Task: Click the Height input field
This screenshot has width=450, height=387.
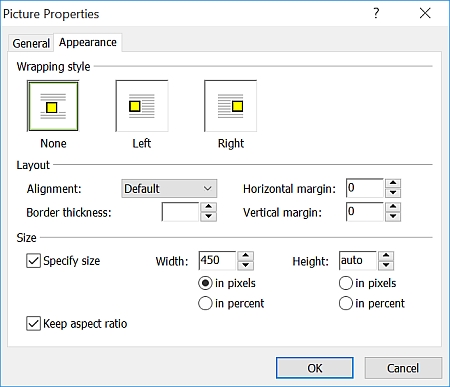Action: (358, 260)
